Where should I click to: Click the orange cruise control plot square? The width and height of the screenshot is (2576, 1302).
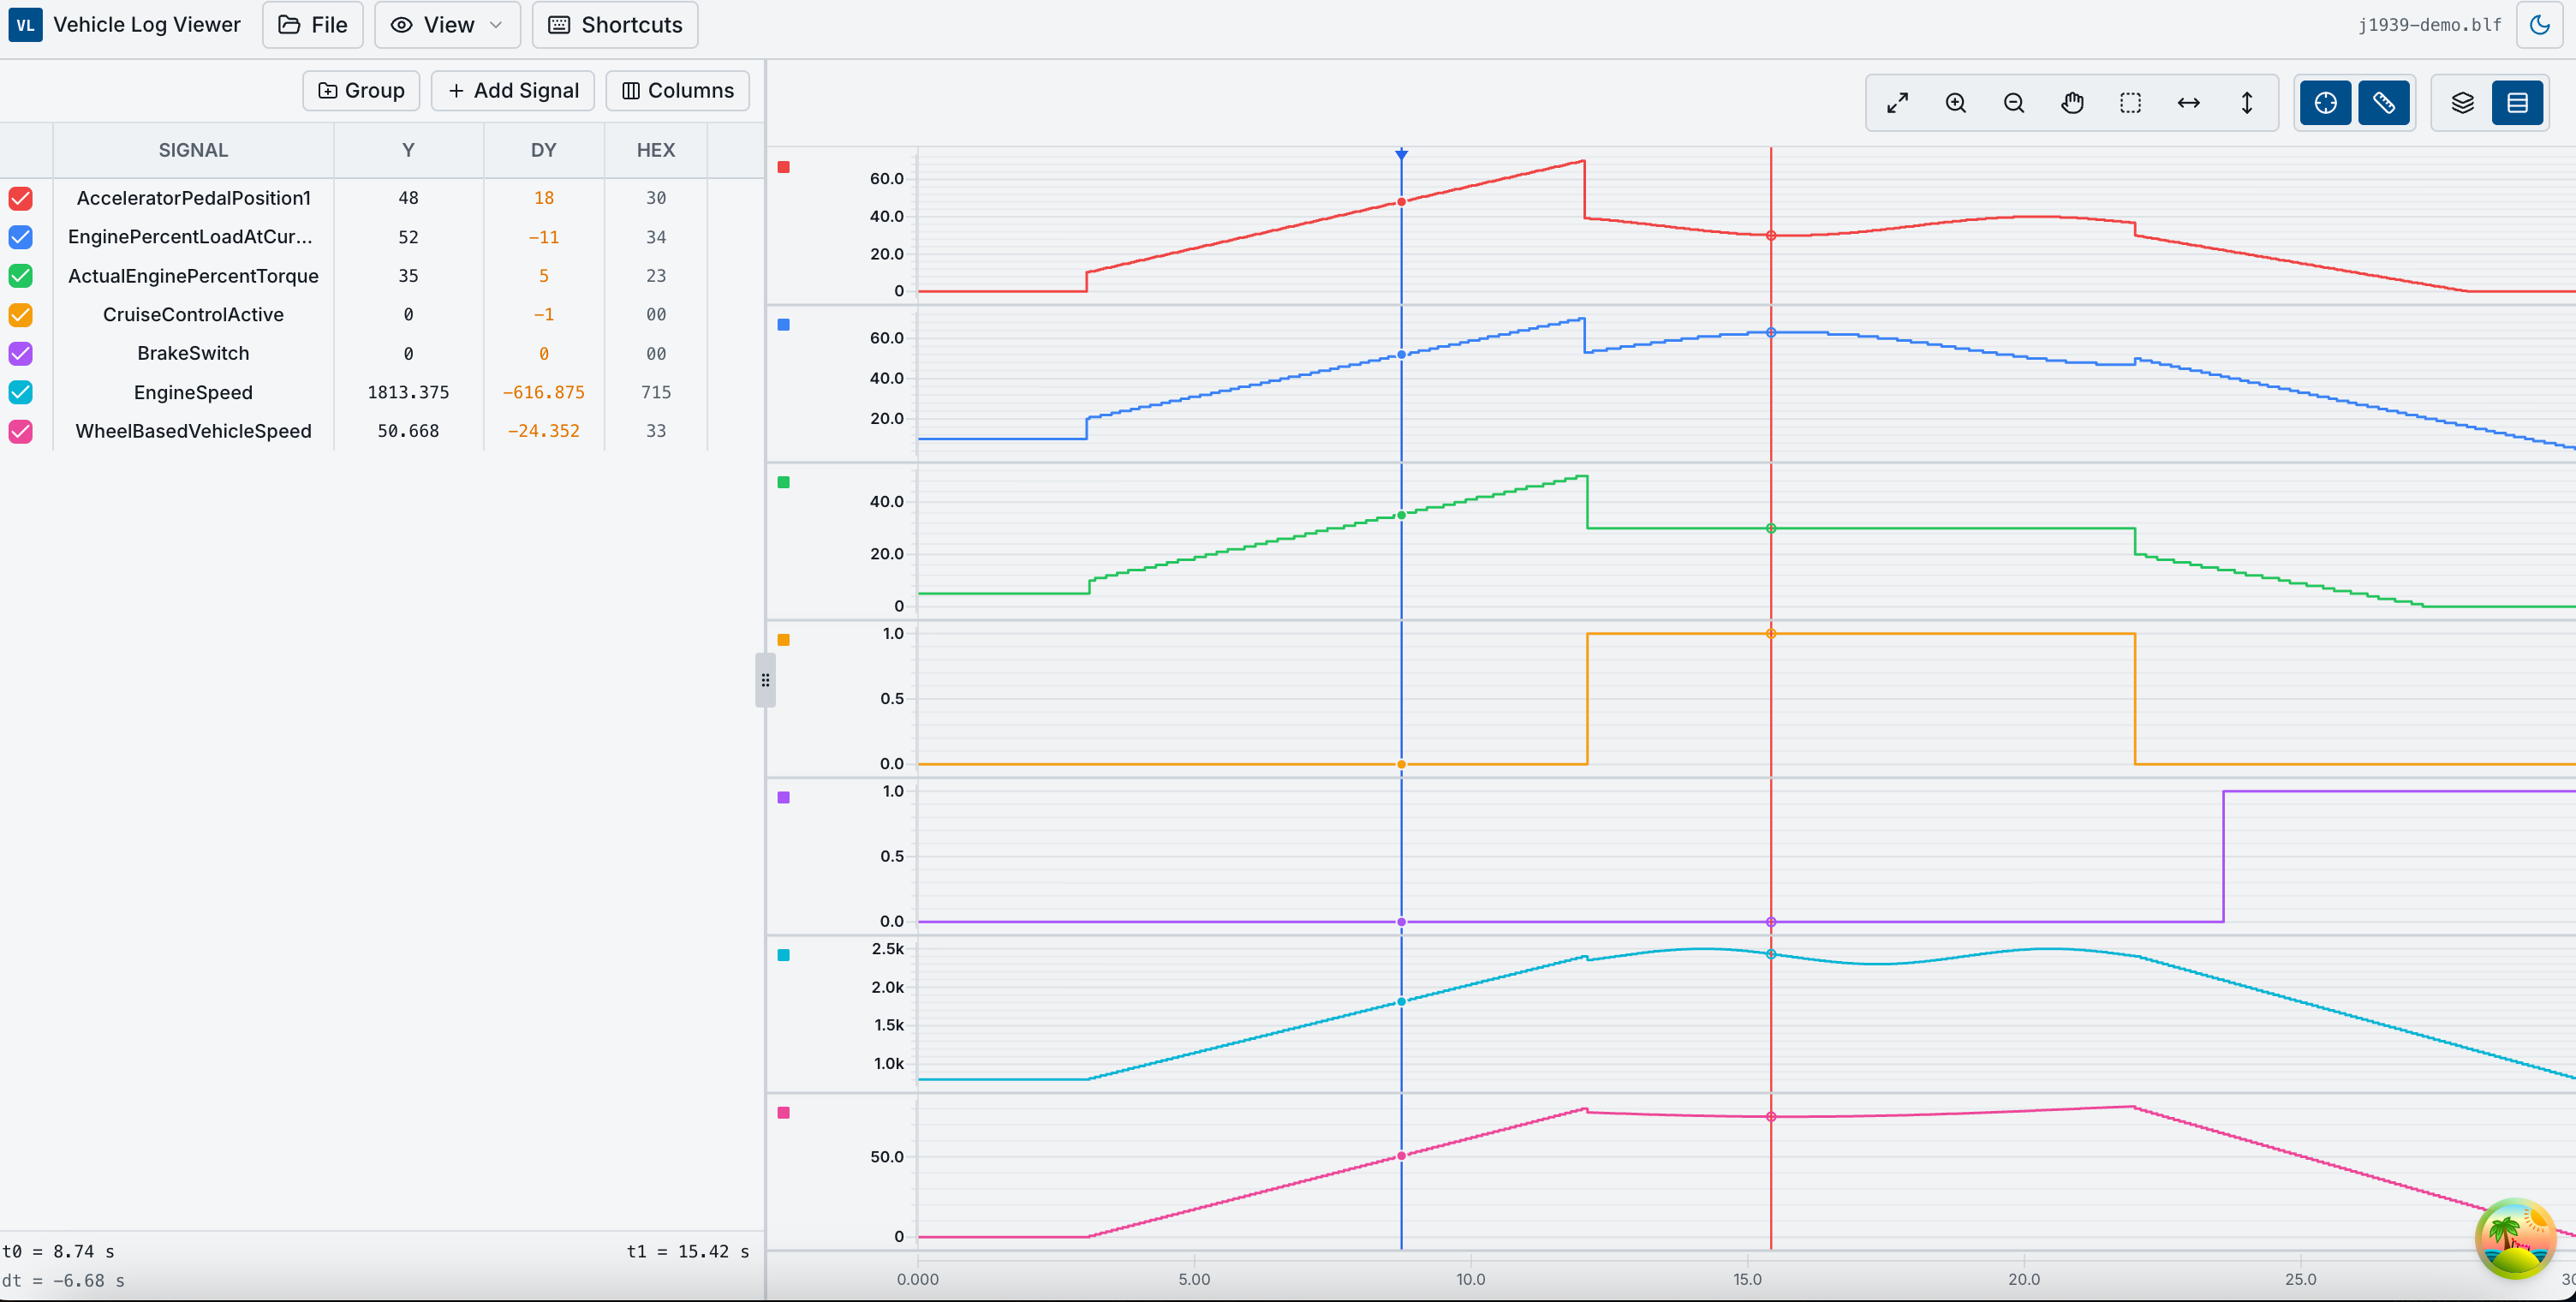click(x=783, y=640)
